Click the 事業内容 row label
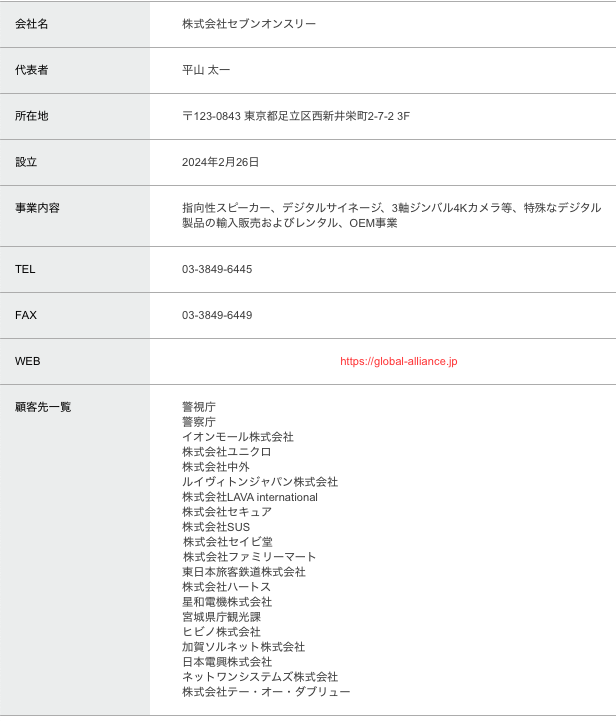Viewport: 616px width, 721px height. pos(37,208)
